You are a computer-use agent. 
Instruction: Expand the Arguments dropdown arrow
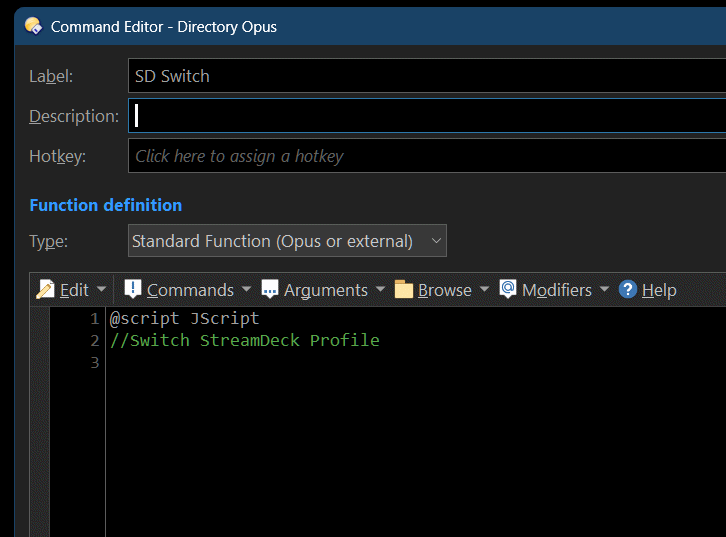click(x=381, y=289)
